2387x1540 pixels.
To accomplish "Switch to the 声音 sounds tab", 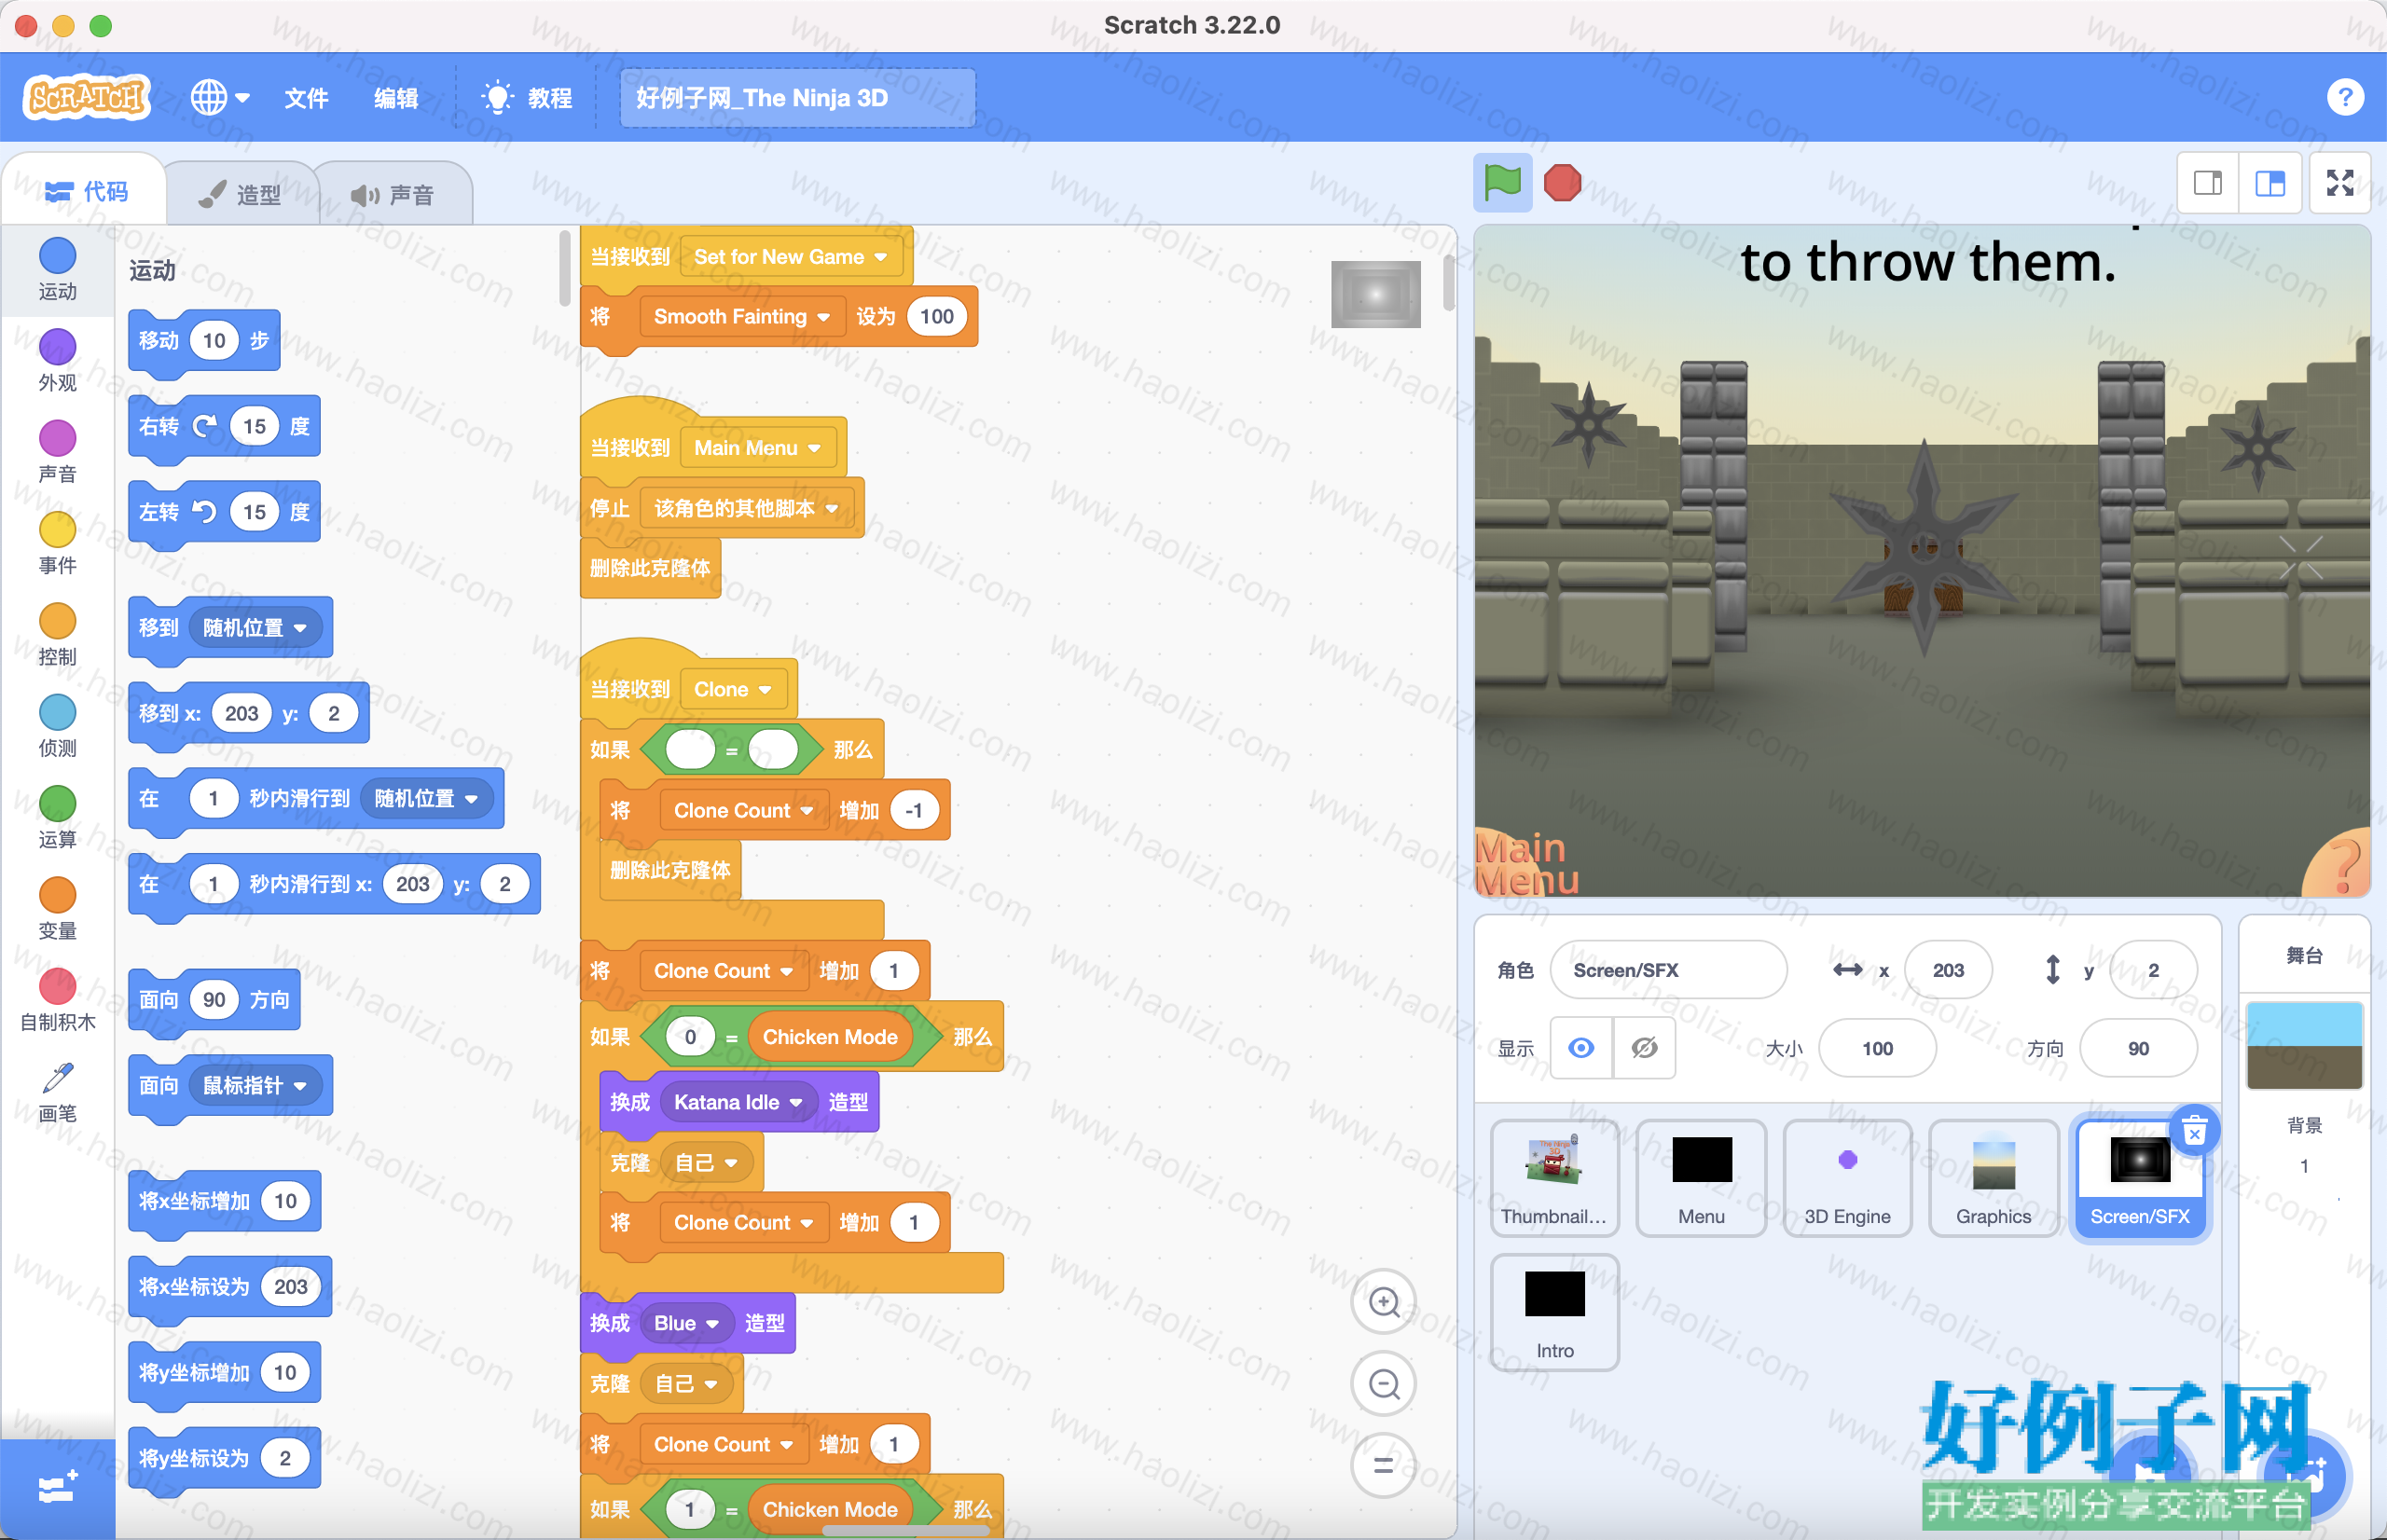I will [x=394, y=194].
